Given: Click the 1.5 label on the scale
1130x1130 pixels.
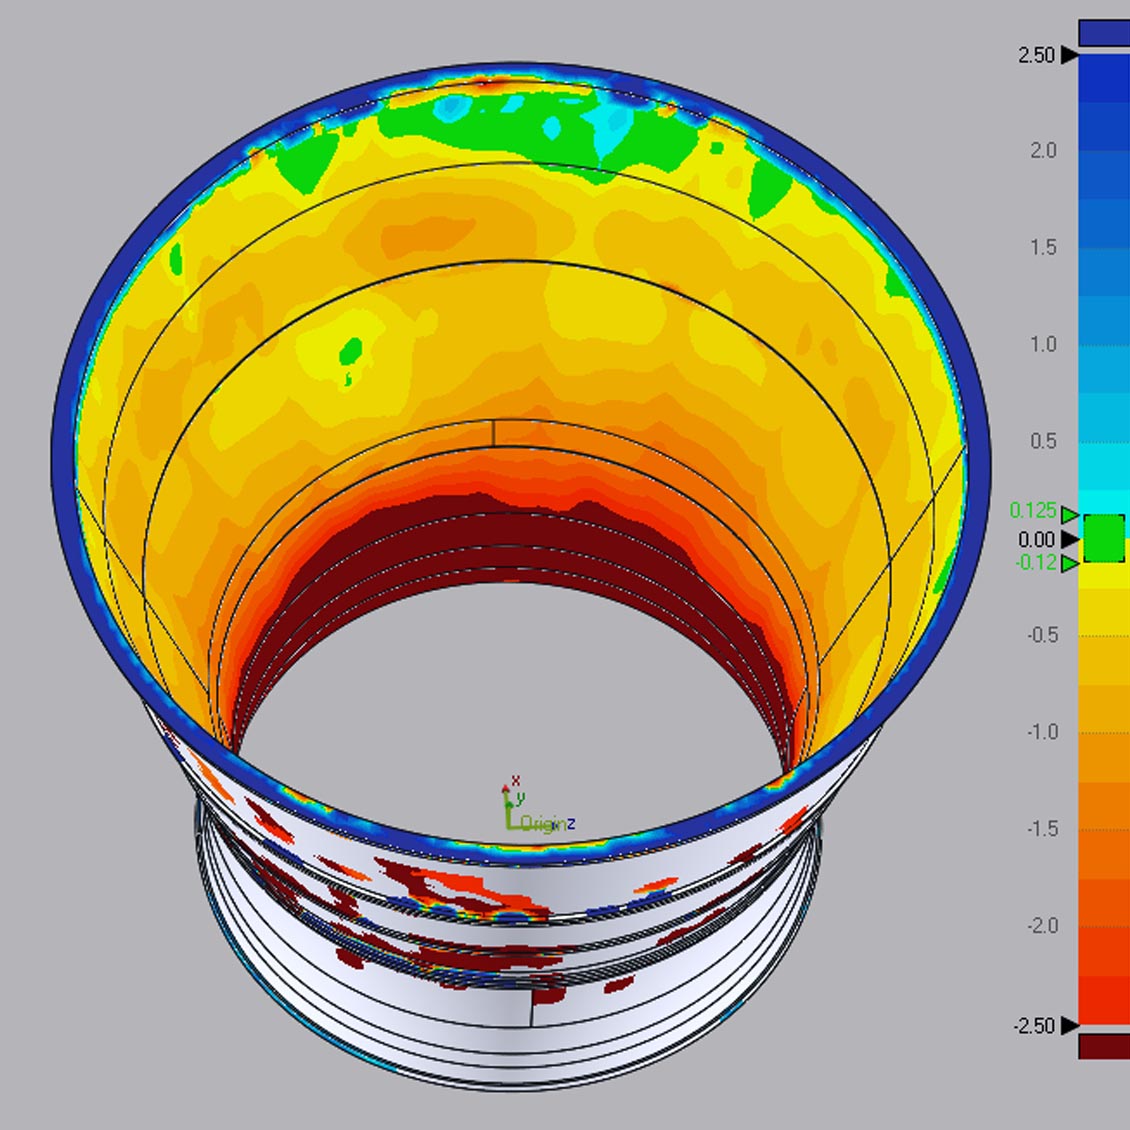Looking at the screenshot, I should point(1043,248).
